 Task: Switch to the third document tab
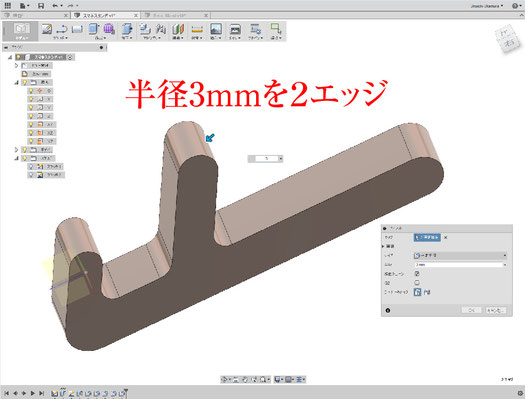175,15
